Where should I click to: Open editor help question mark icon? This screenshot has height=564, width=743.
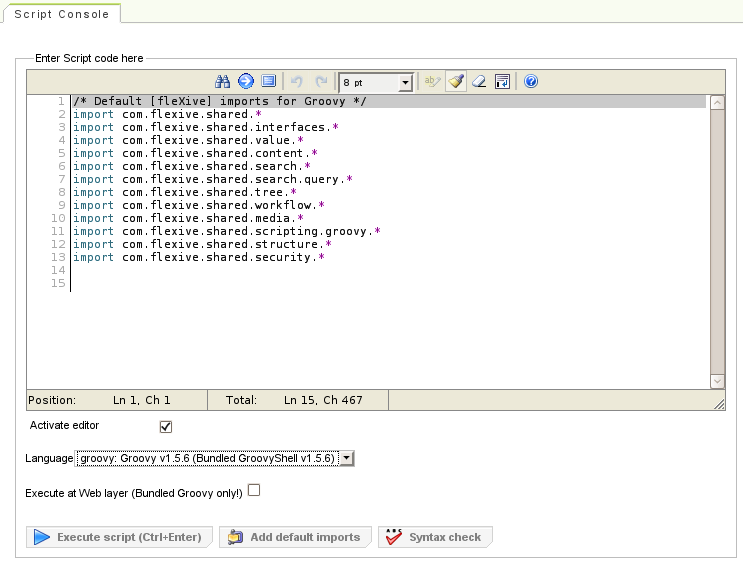[531, 82]
